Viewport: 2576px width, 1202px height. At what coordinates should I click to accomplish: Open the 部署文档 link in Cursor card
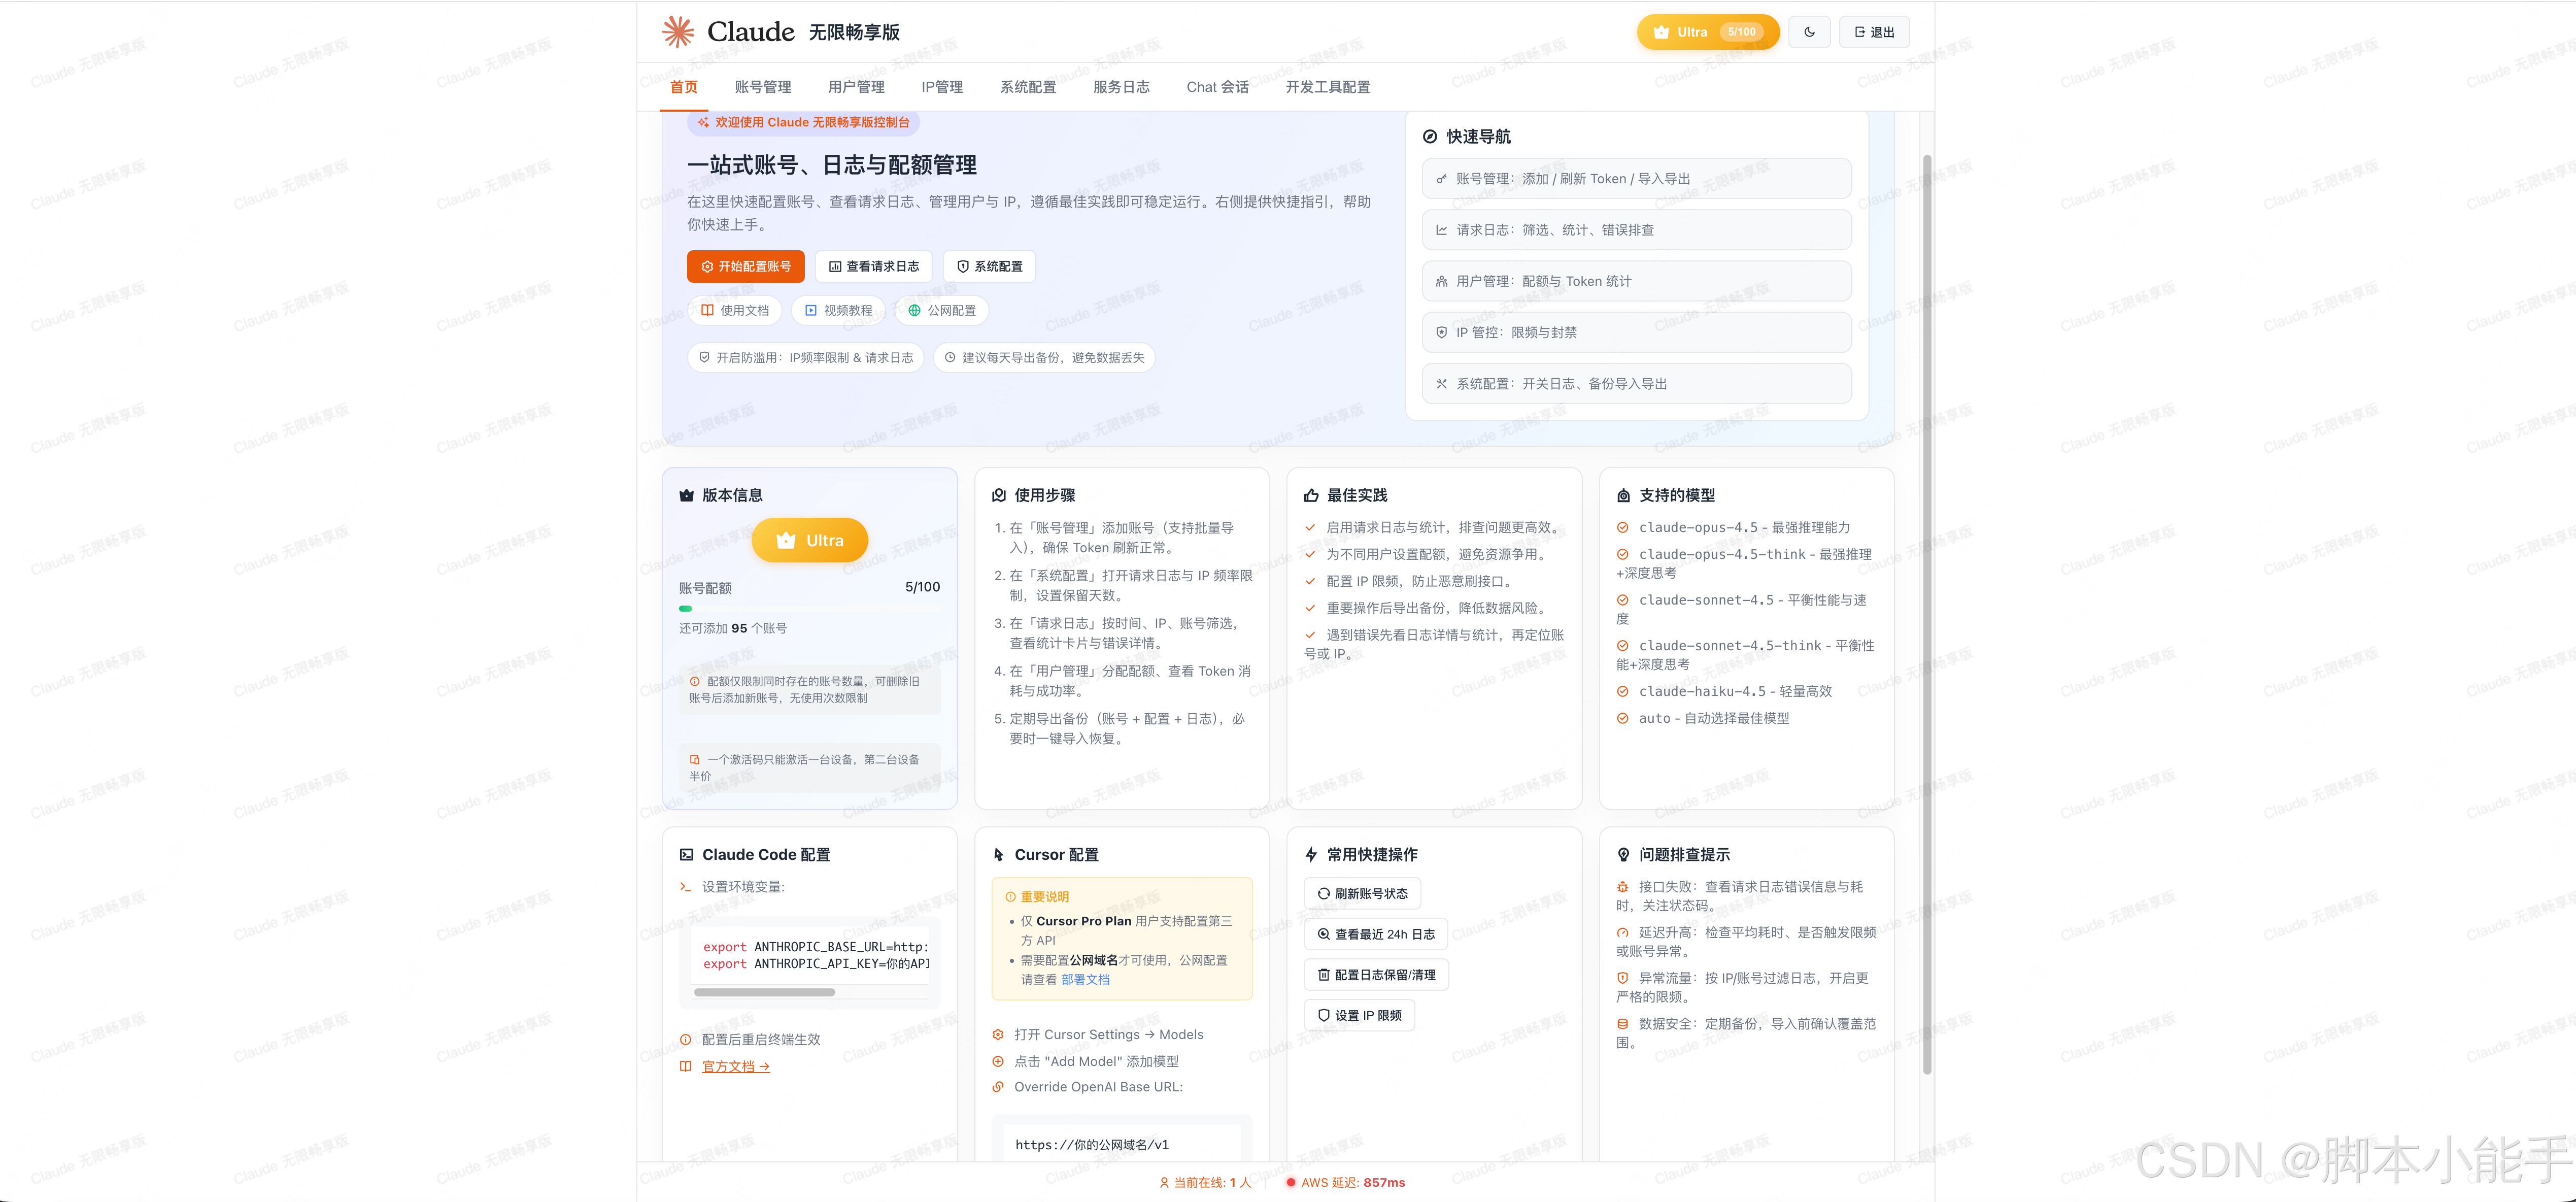pos(1086,979)
